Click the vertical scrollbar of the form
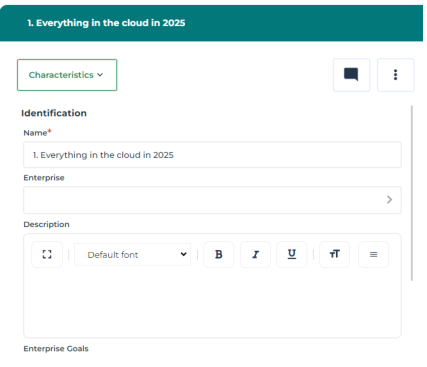Image resolution: width=427 pixels, height=367 pixels. (412, 193)
